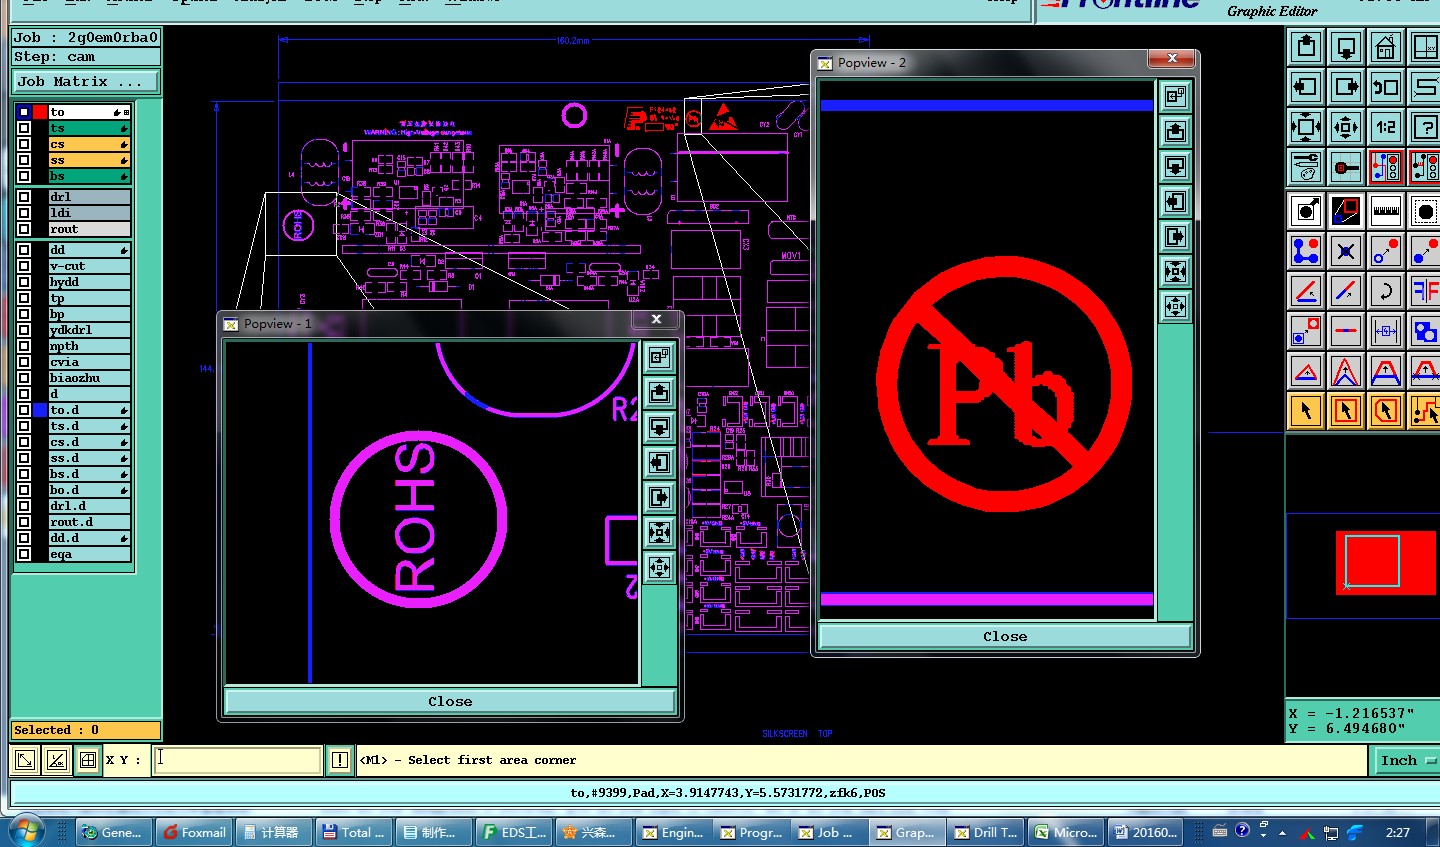Click the previous view undo-arrow icon
This screenshot has width=1440, height=847.
[1385, 87]
